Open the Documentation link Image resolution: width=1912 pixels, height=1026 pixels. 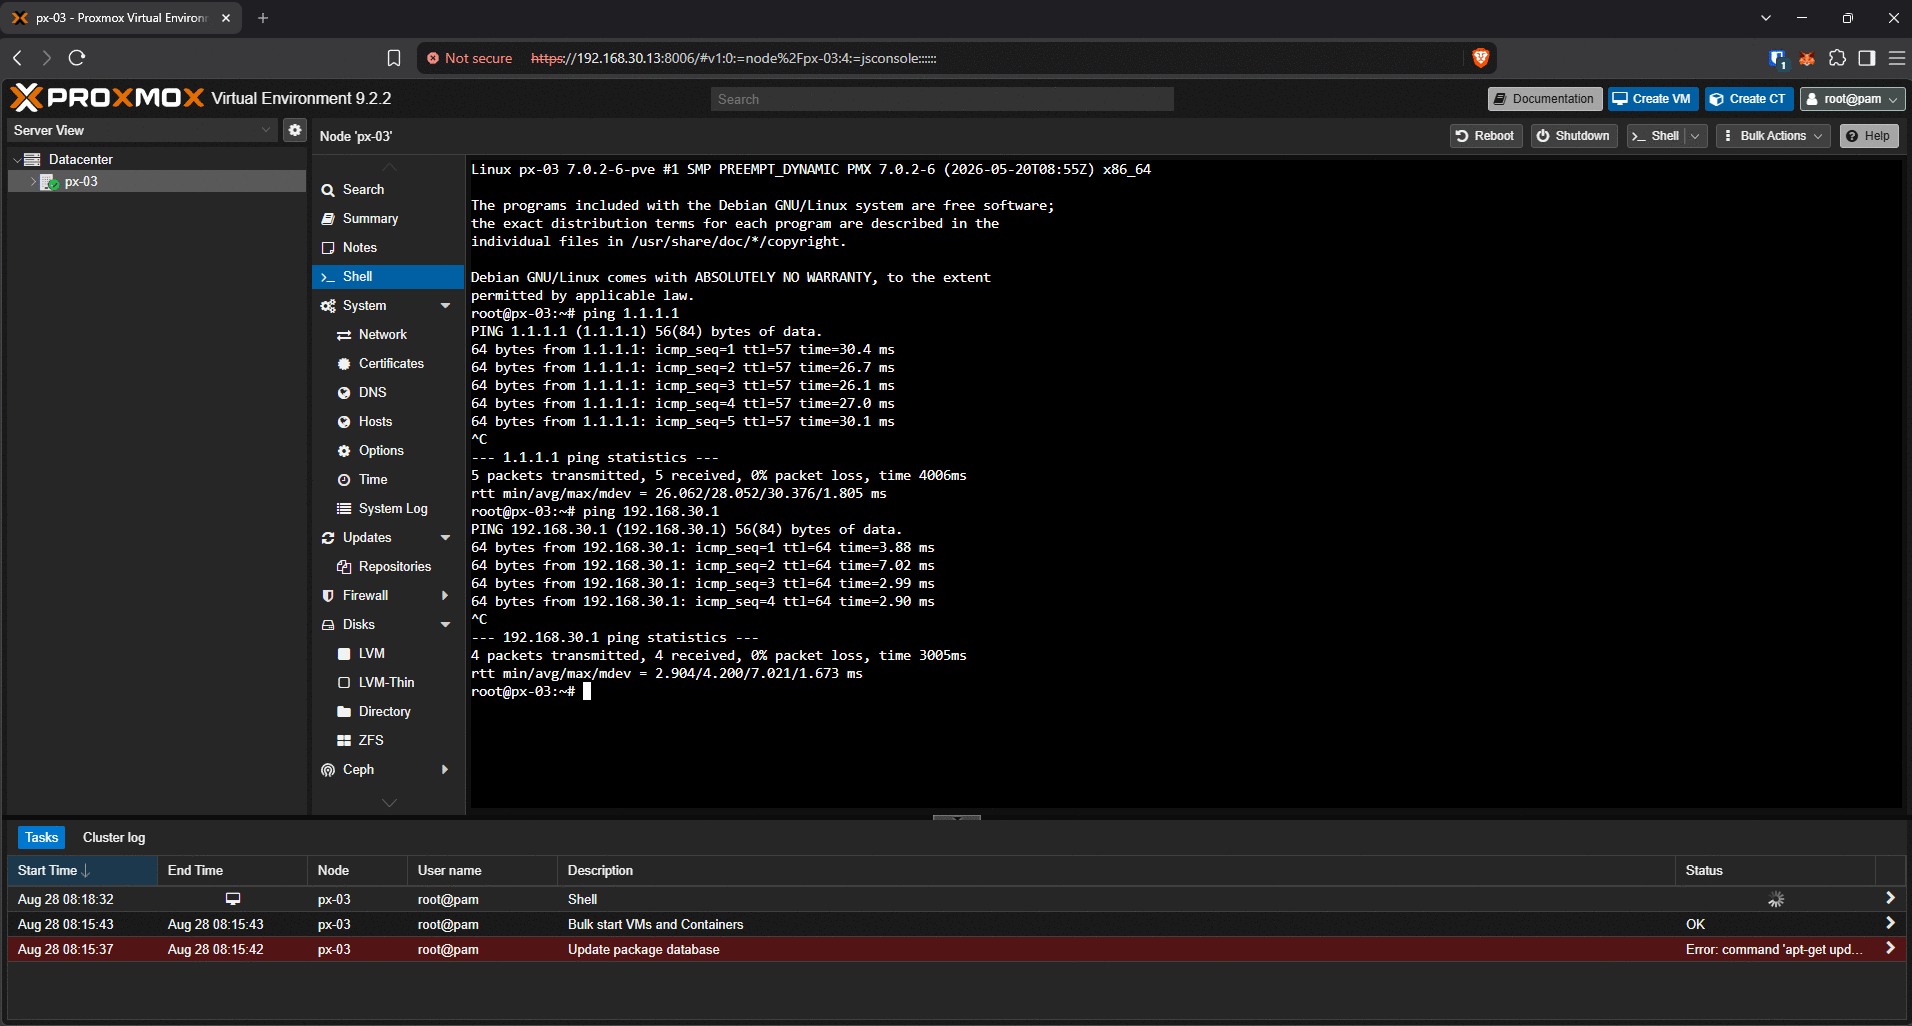[x=1544, y=99]
